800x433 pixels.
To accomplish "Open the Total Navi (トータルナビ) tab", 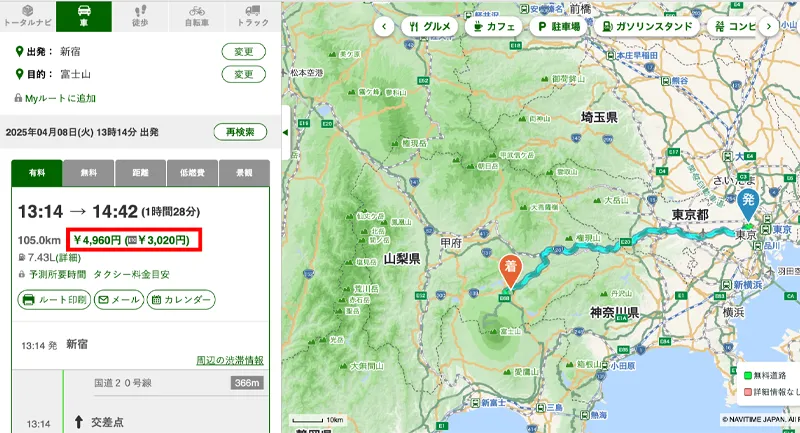I will 28,16.
